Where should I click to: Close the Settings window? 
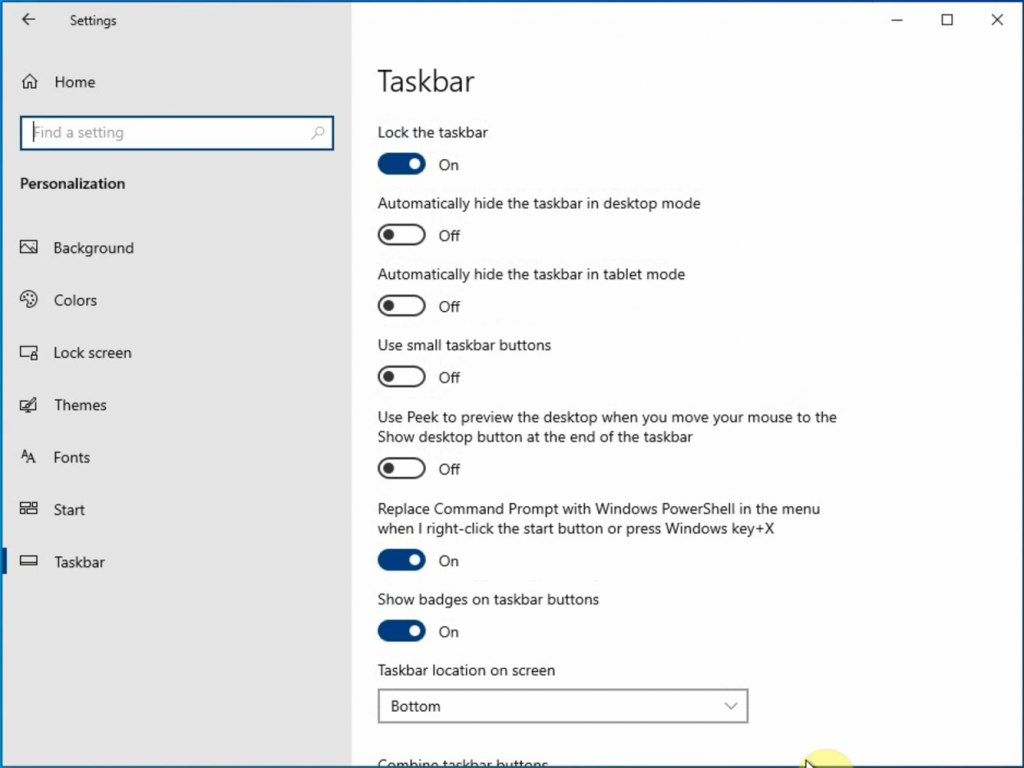[997, 20]
